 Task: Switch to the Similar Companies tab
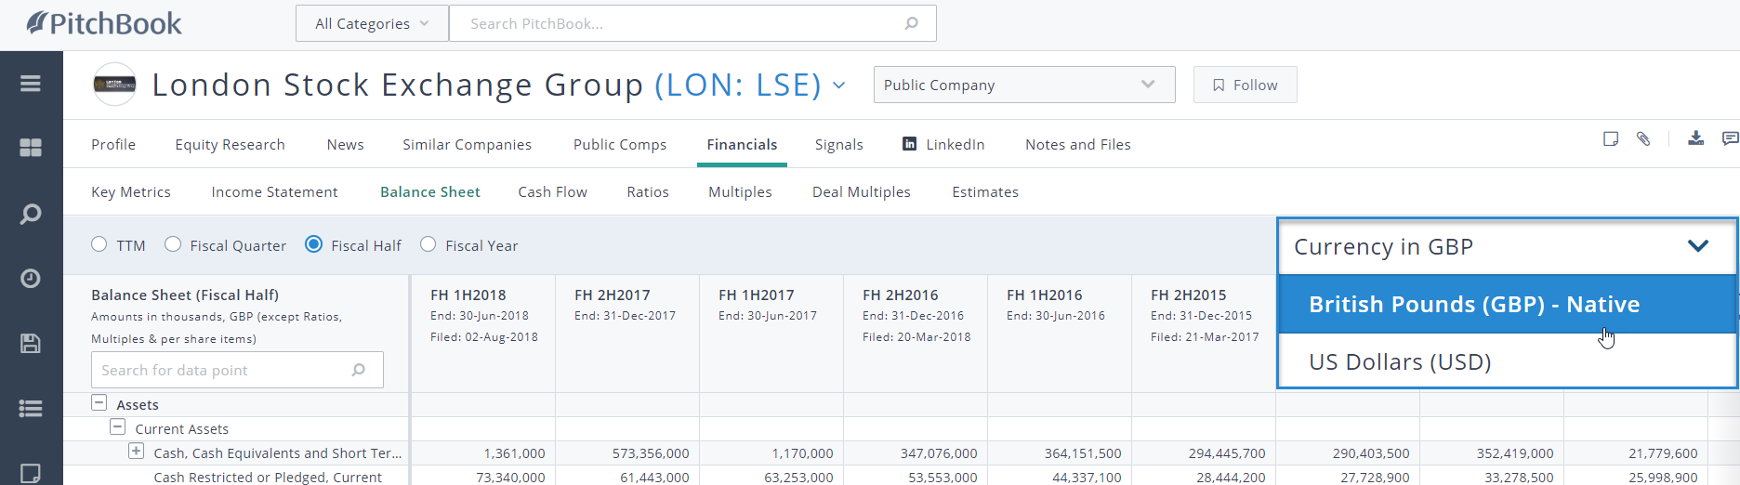(x=467, y=144)
